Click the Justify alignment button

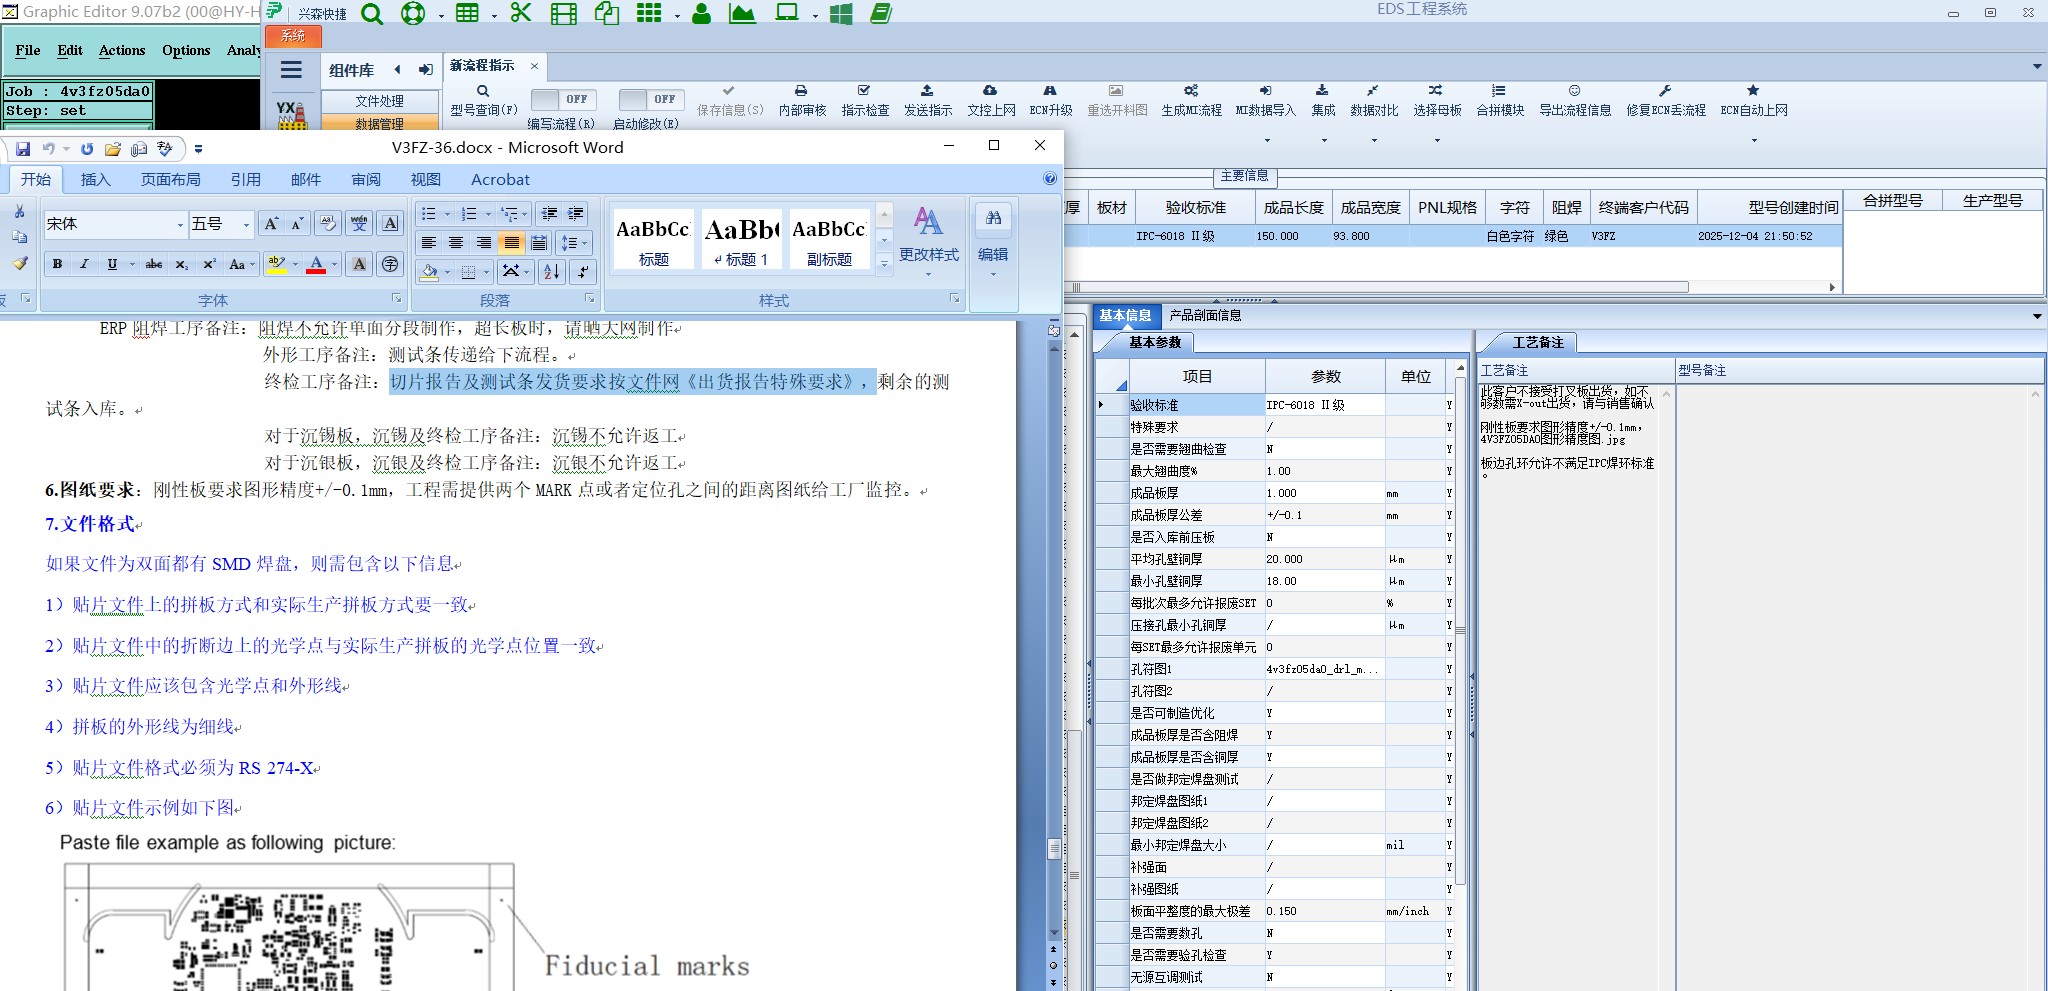coord(511,243)
